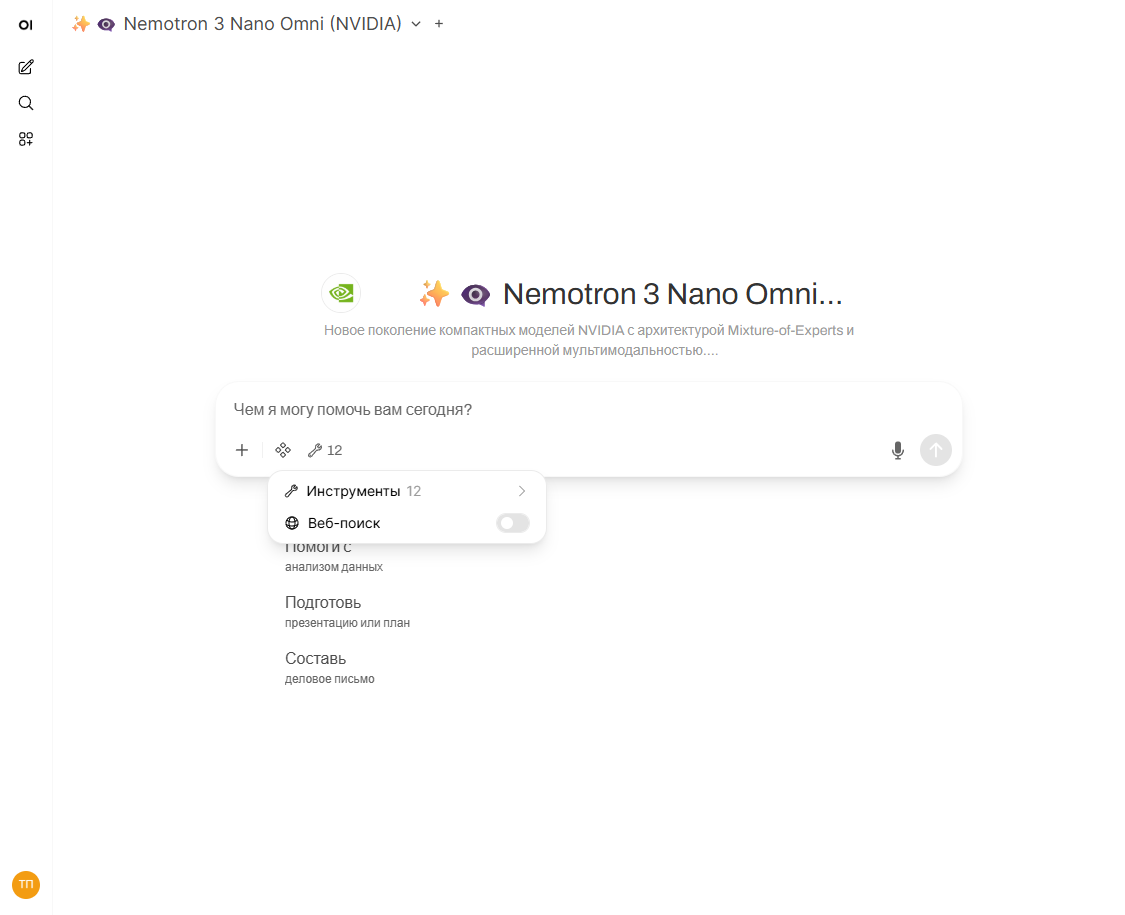The image size is (1125, 915).
Task: Select Nemotron 3 Nano Omni (NVIDIA) model name
Action: pyautogui.click(x=263, y=24)
